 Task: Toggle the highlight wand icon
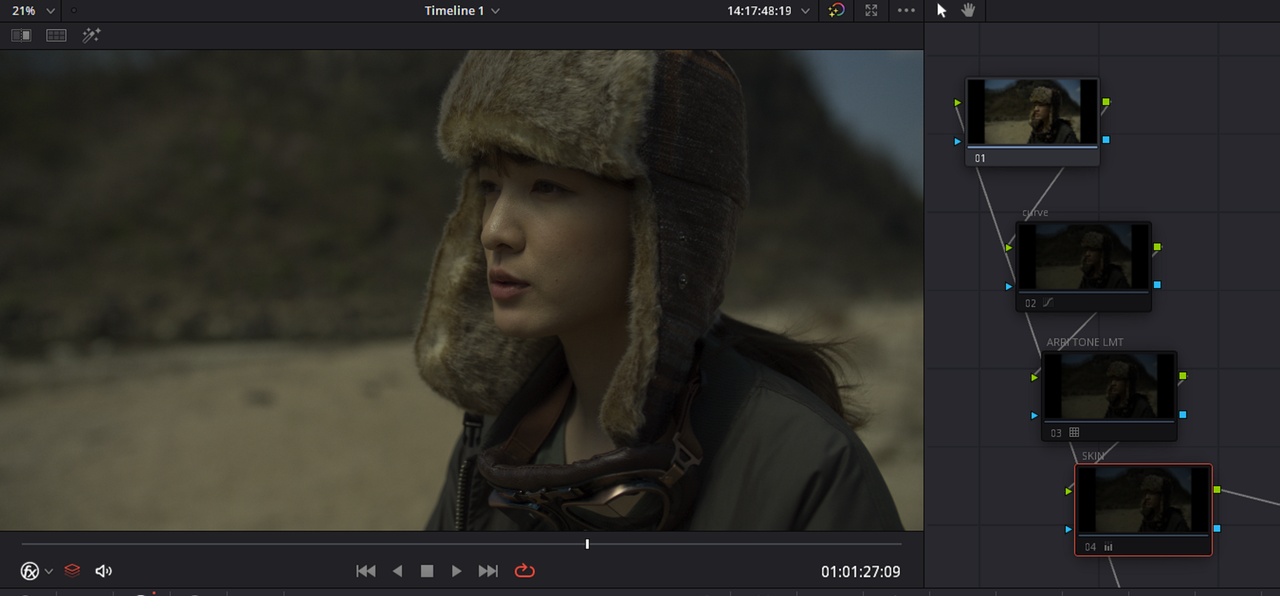[x=92, y=35]
